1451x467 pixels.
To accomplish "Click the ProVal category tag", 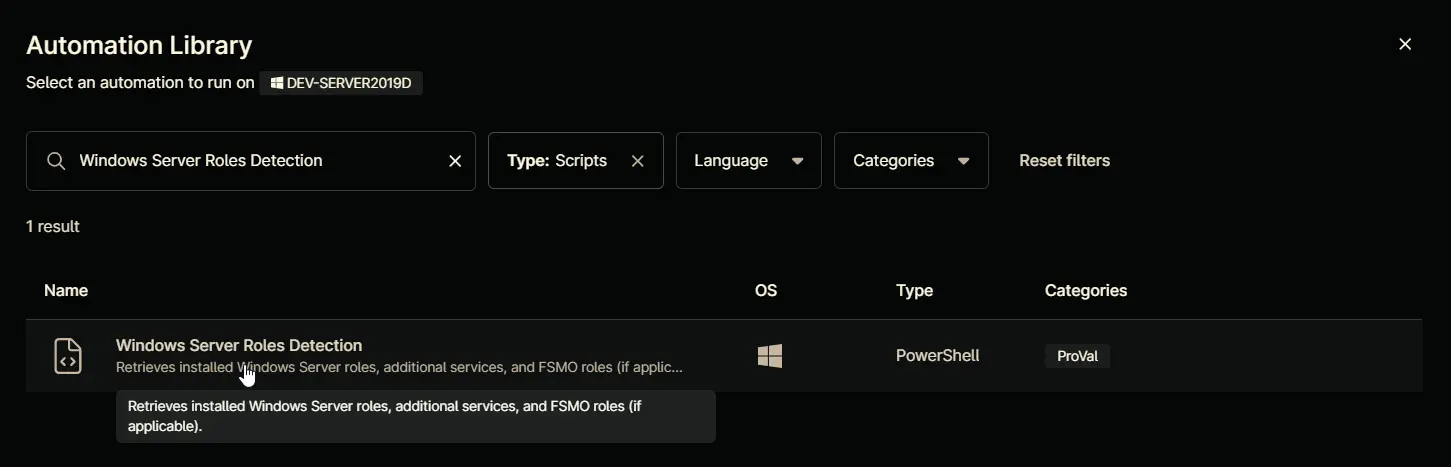I will tap(1077, 356).
